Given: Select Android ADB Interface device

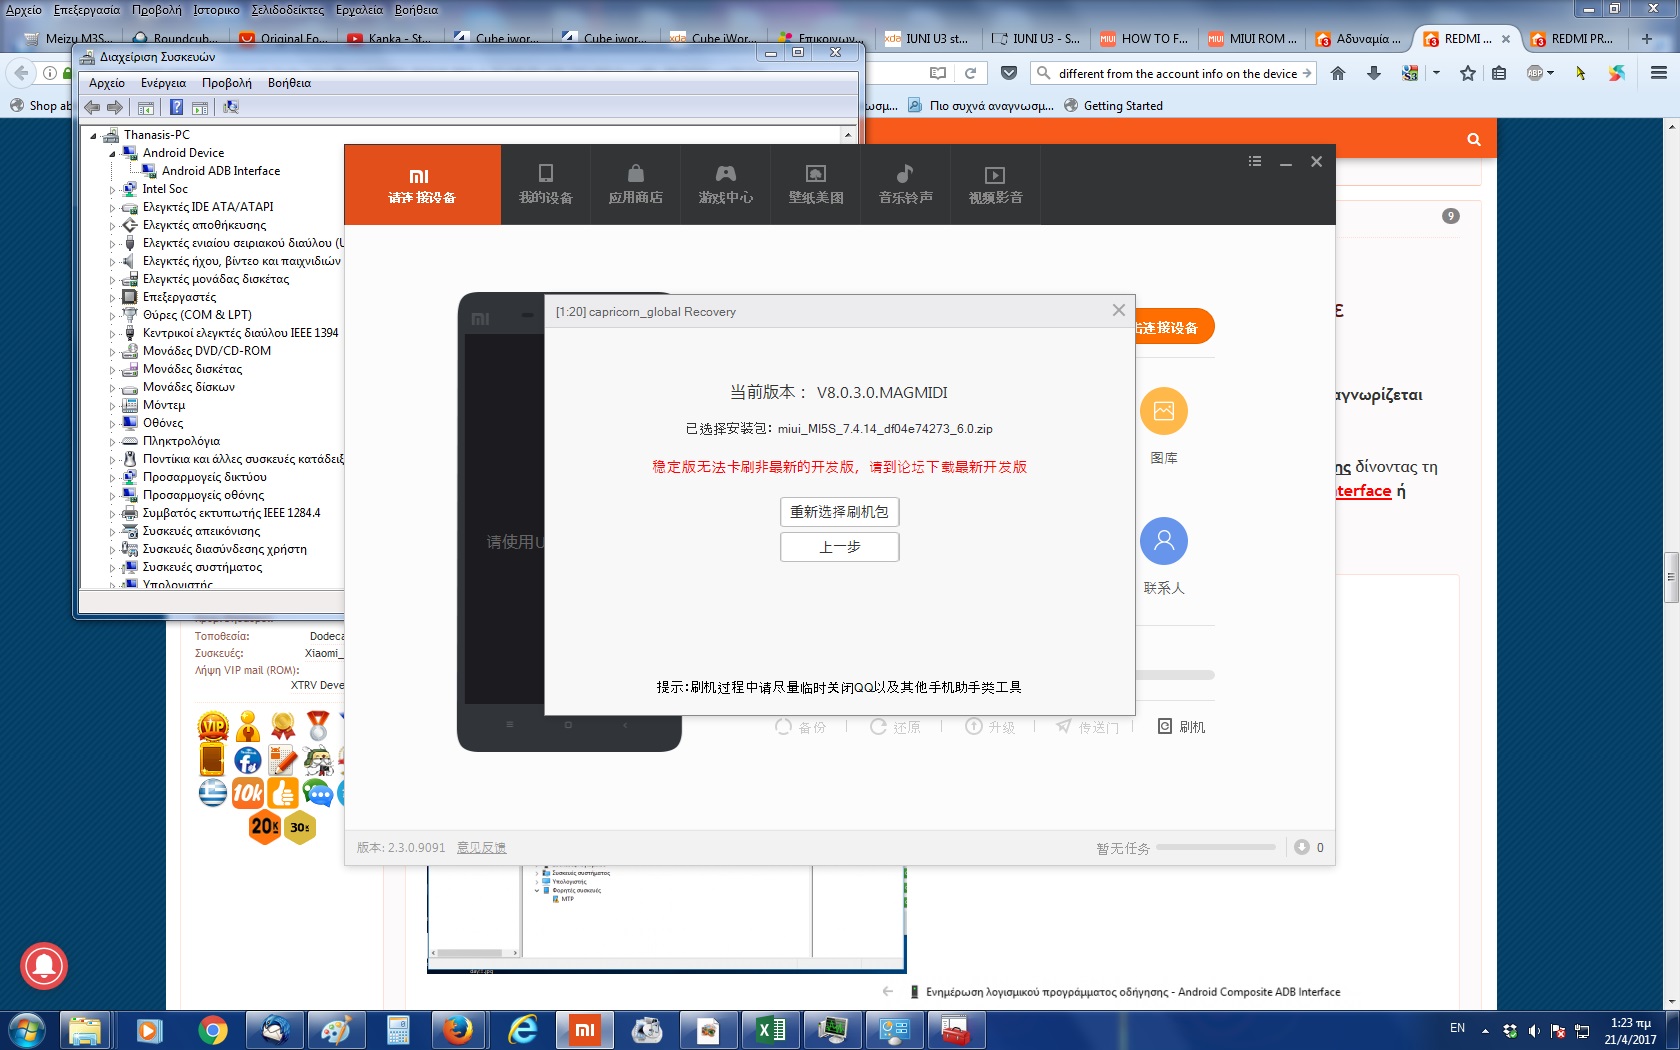Looking at the screenshot, I should point(220,171).
